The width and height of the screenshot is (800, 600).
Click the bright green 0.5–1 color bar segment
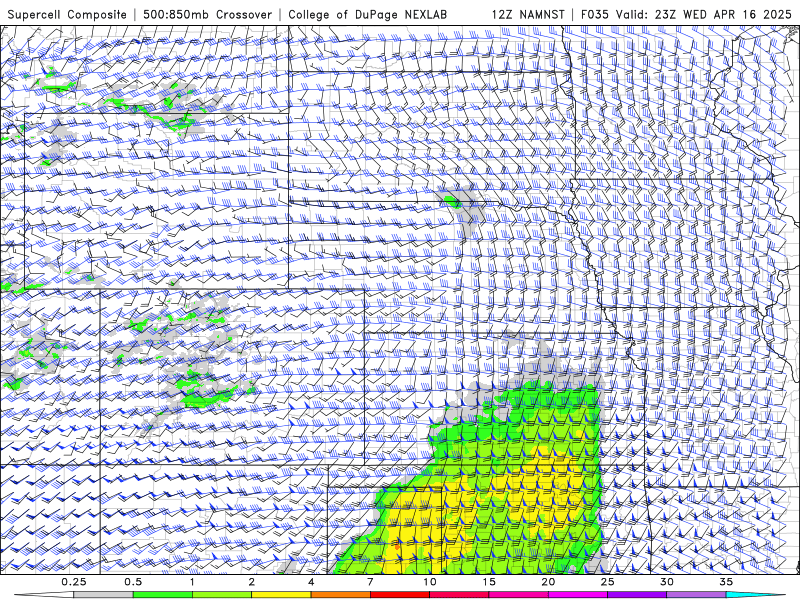tap(163, 595)
